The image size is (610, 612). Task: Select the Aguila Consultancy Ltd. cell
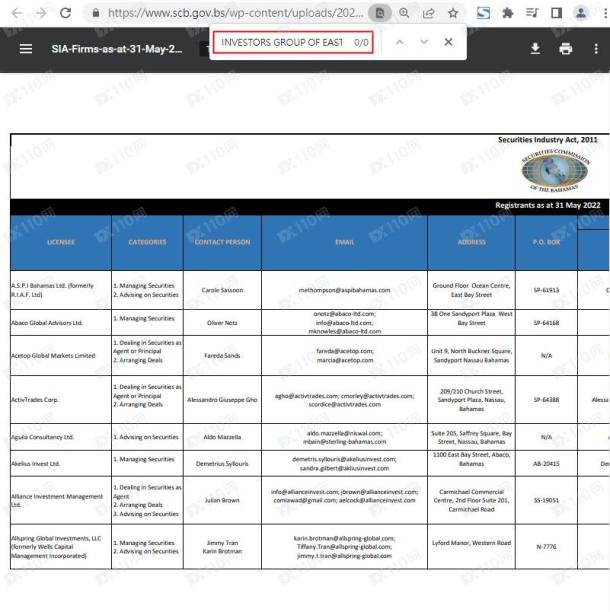60,437
